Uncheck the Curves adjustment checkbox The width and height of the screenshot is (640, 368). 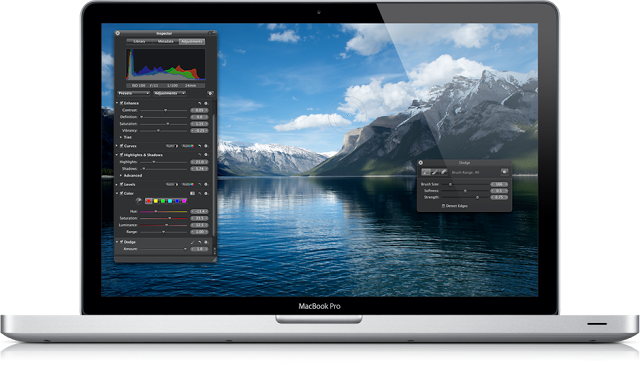[x=122, y=146]
